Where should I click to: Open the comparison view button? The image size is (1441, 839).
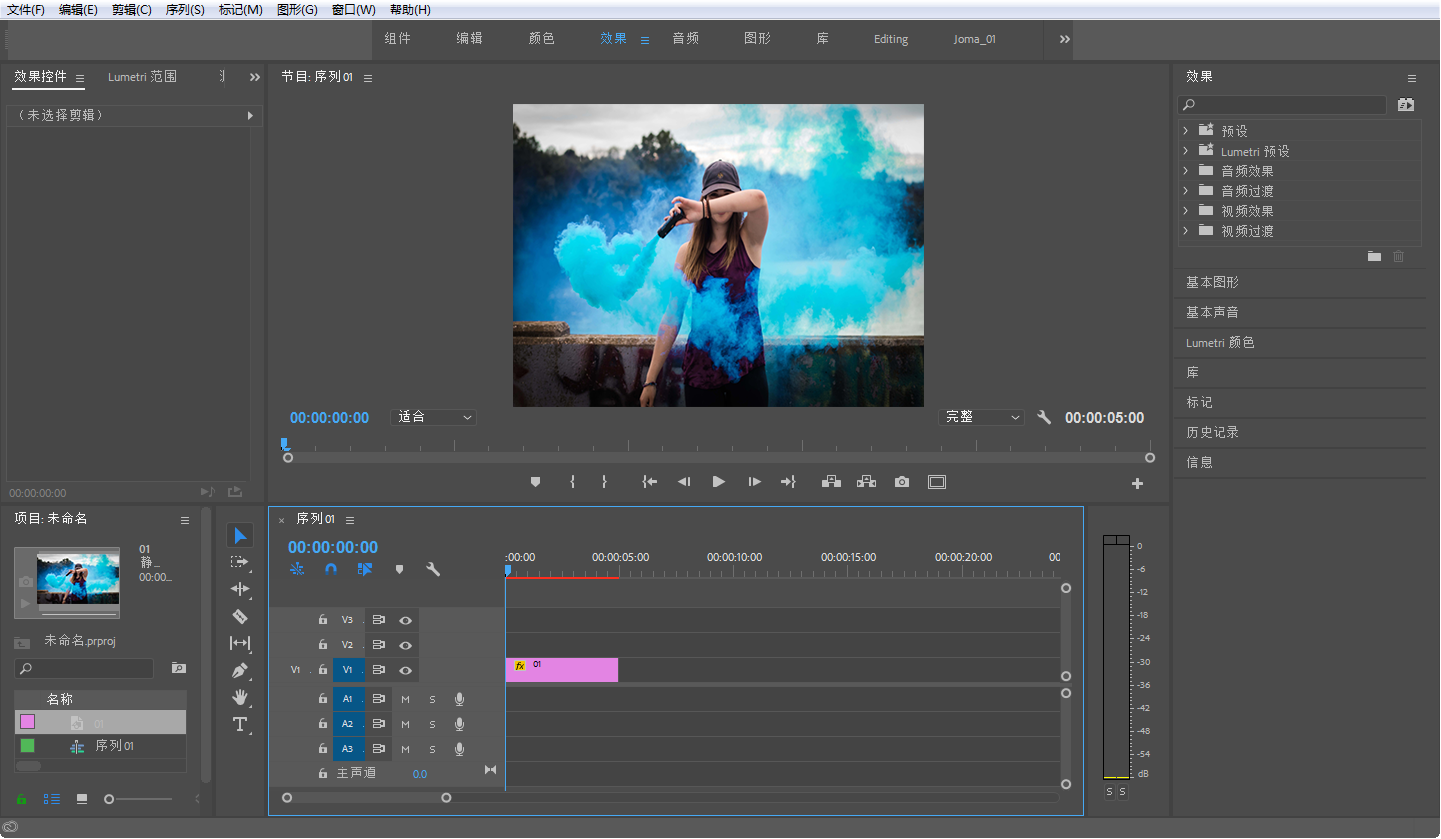tap(937, 482)
